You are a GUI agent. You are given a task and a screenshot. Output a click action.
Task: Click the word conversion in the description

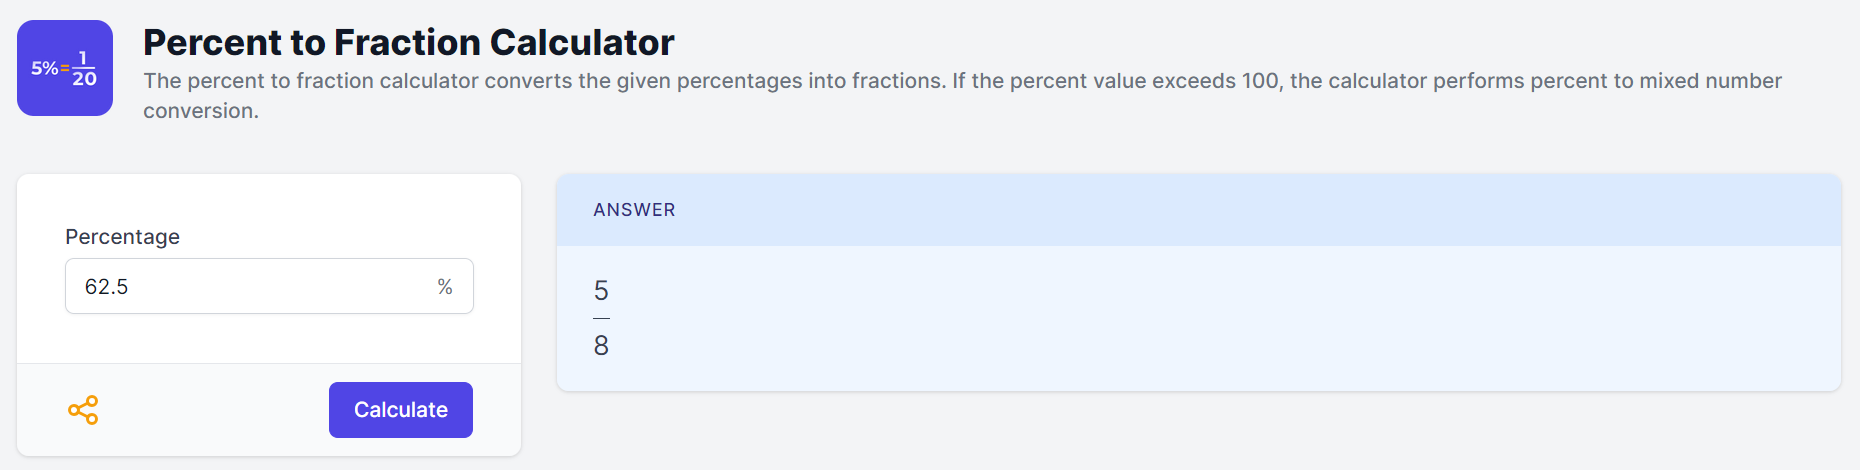point(198,111)
